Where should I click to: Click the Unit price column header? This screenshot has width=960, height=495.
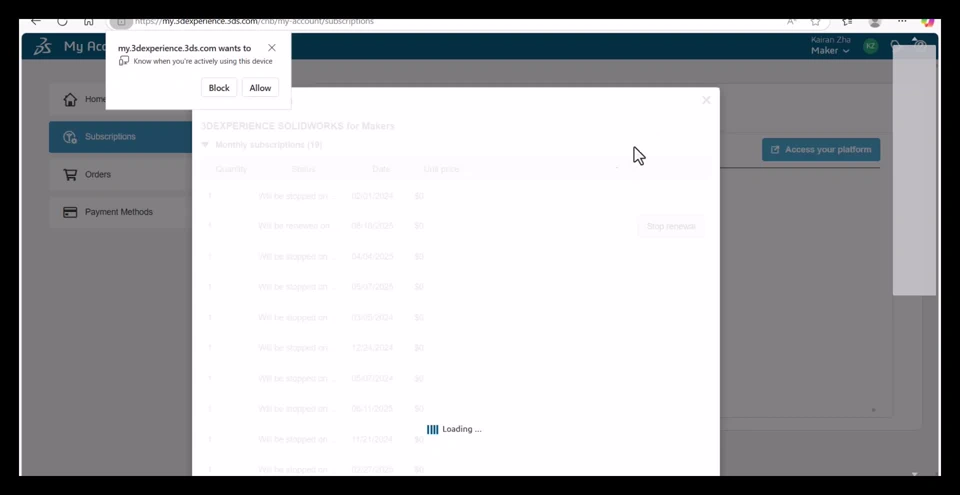(441, 169)
